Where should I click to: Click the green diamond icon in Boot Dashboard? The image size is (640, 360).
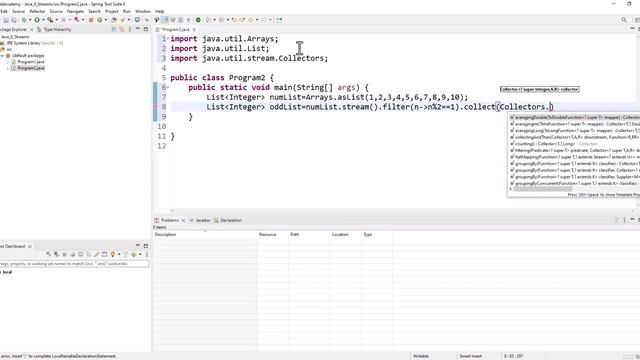coord(133,254)
